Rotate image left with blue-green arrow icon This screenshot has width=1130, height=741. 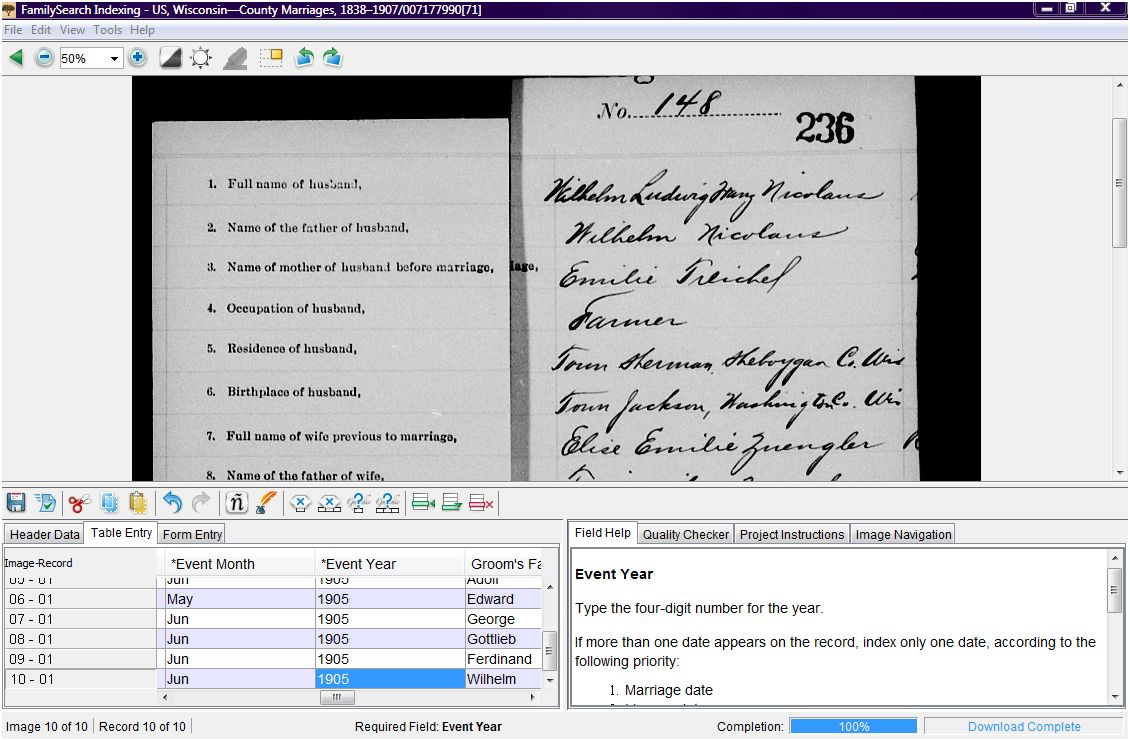305,58
